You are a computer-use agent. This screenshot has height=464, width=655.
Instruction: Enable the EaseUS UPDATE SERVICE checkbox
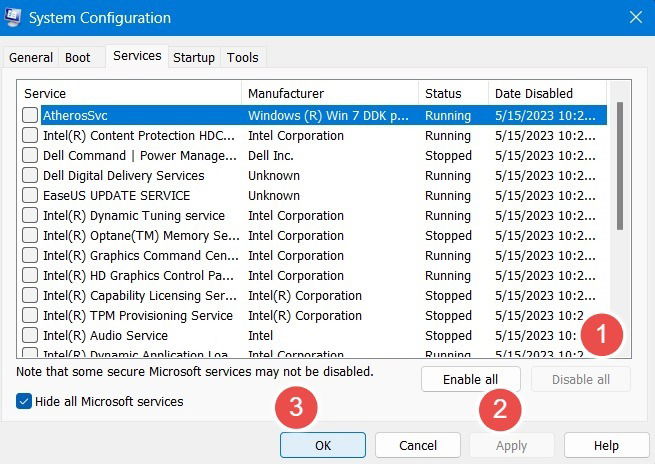click(30, 195)
